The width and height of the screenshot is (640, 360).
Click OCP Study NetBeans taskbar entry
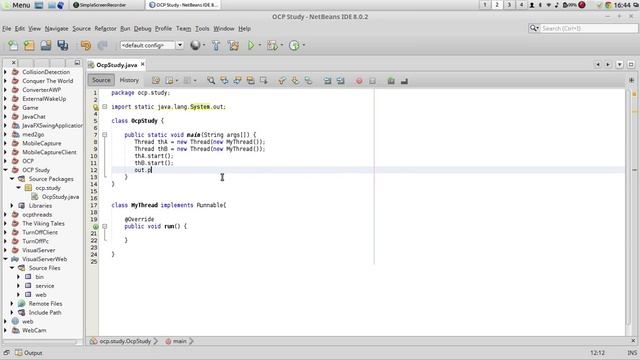(184, 5)
